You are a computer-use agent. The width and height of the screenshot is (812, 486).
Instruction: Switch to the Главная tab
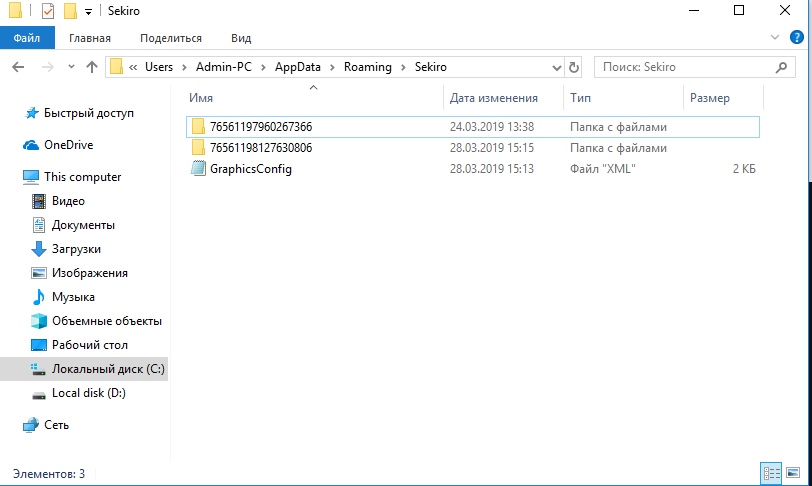[90, 38]
